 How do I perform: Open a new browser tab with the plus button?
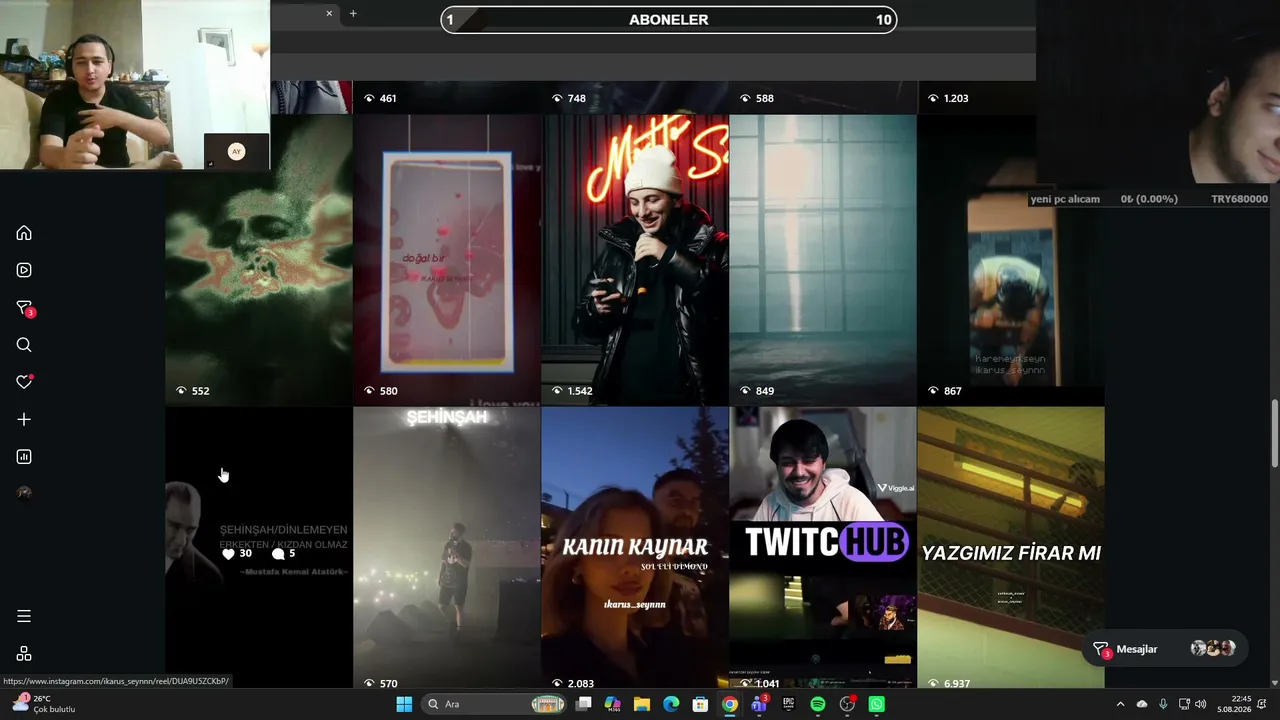coord(353,13)
